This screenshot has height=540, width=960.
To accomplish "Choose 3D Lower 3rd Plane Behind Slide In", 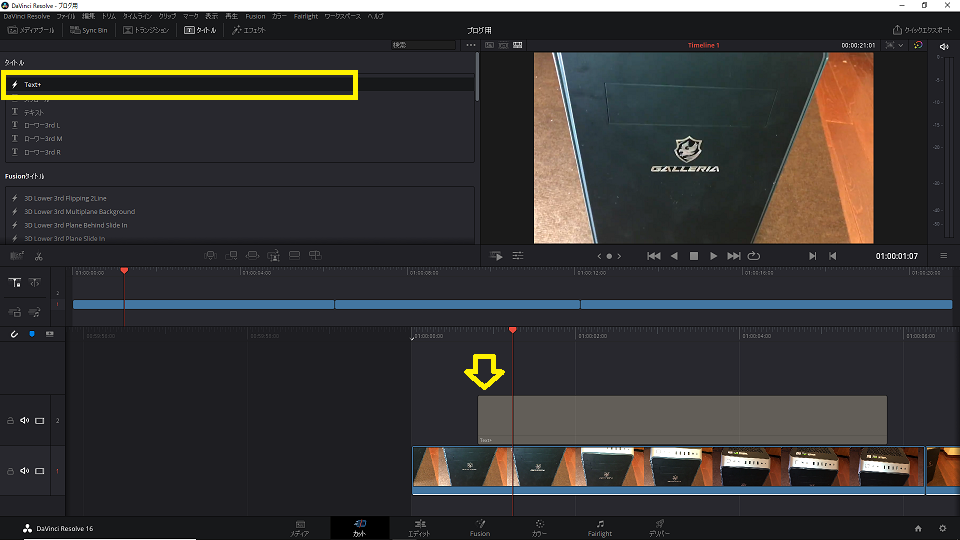I will [x=239, y=225].
